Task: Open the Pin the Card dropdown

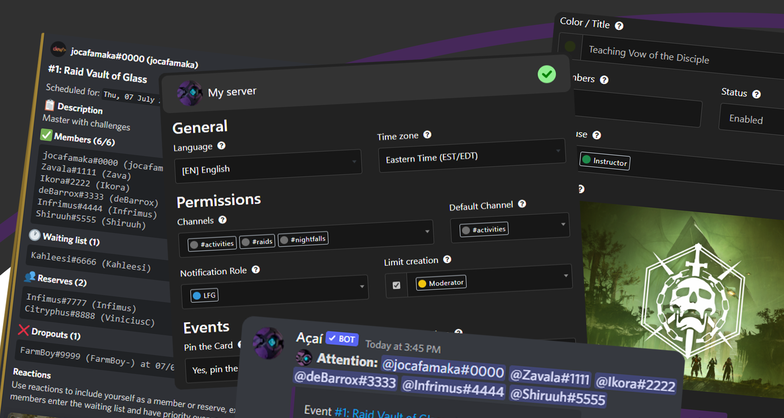Action: point(212,370)
